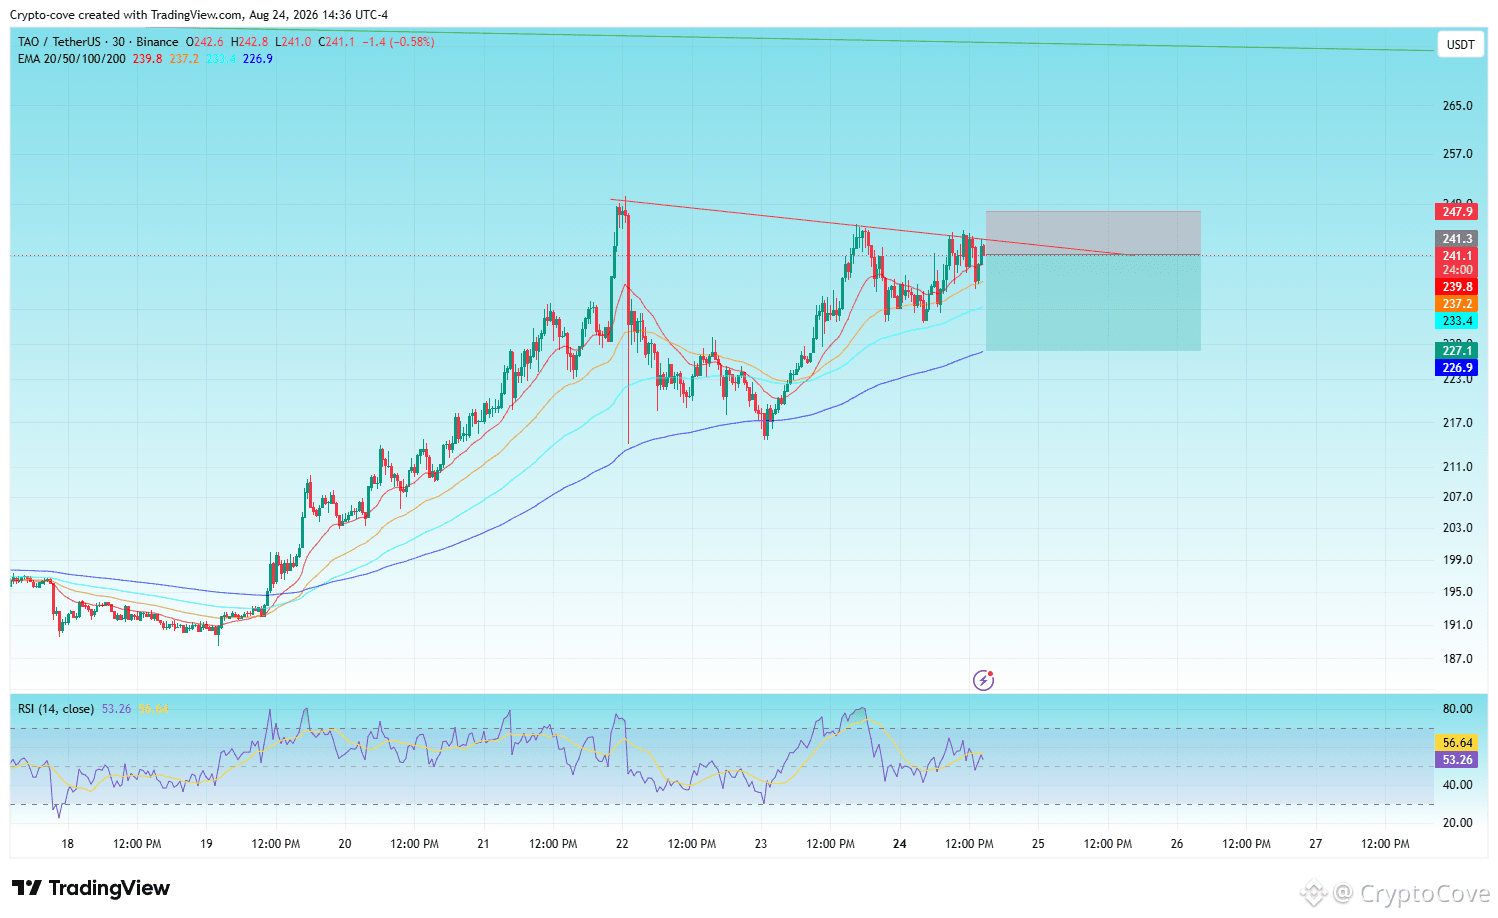Click the lightning-bolt event icon on chart
Screen dimensions: 1498x918
984,681
